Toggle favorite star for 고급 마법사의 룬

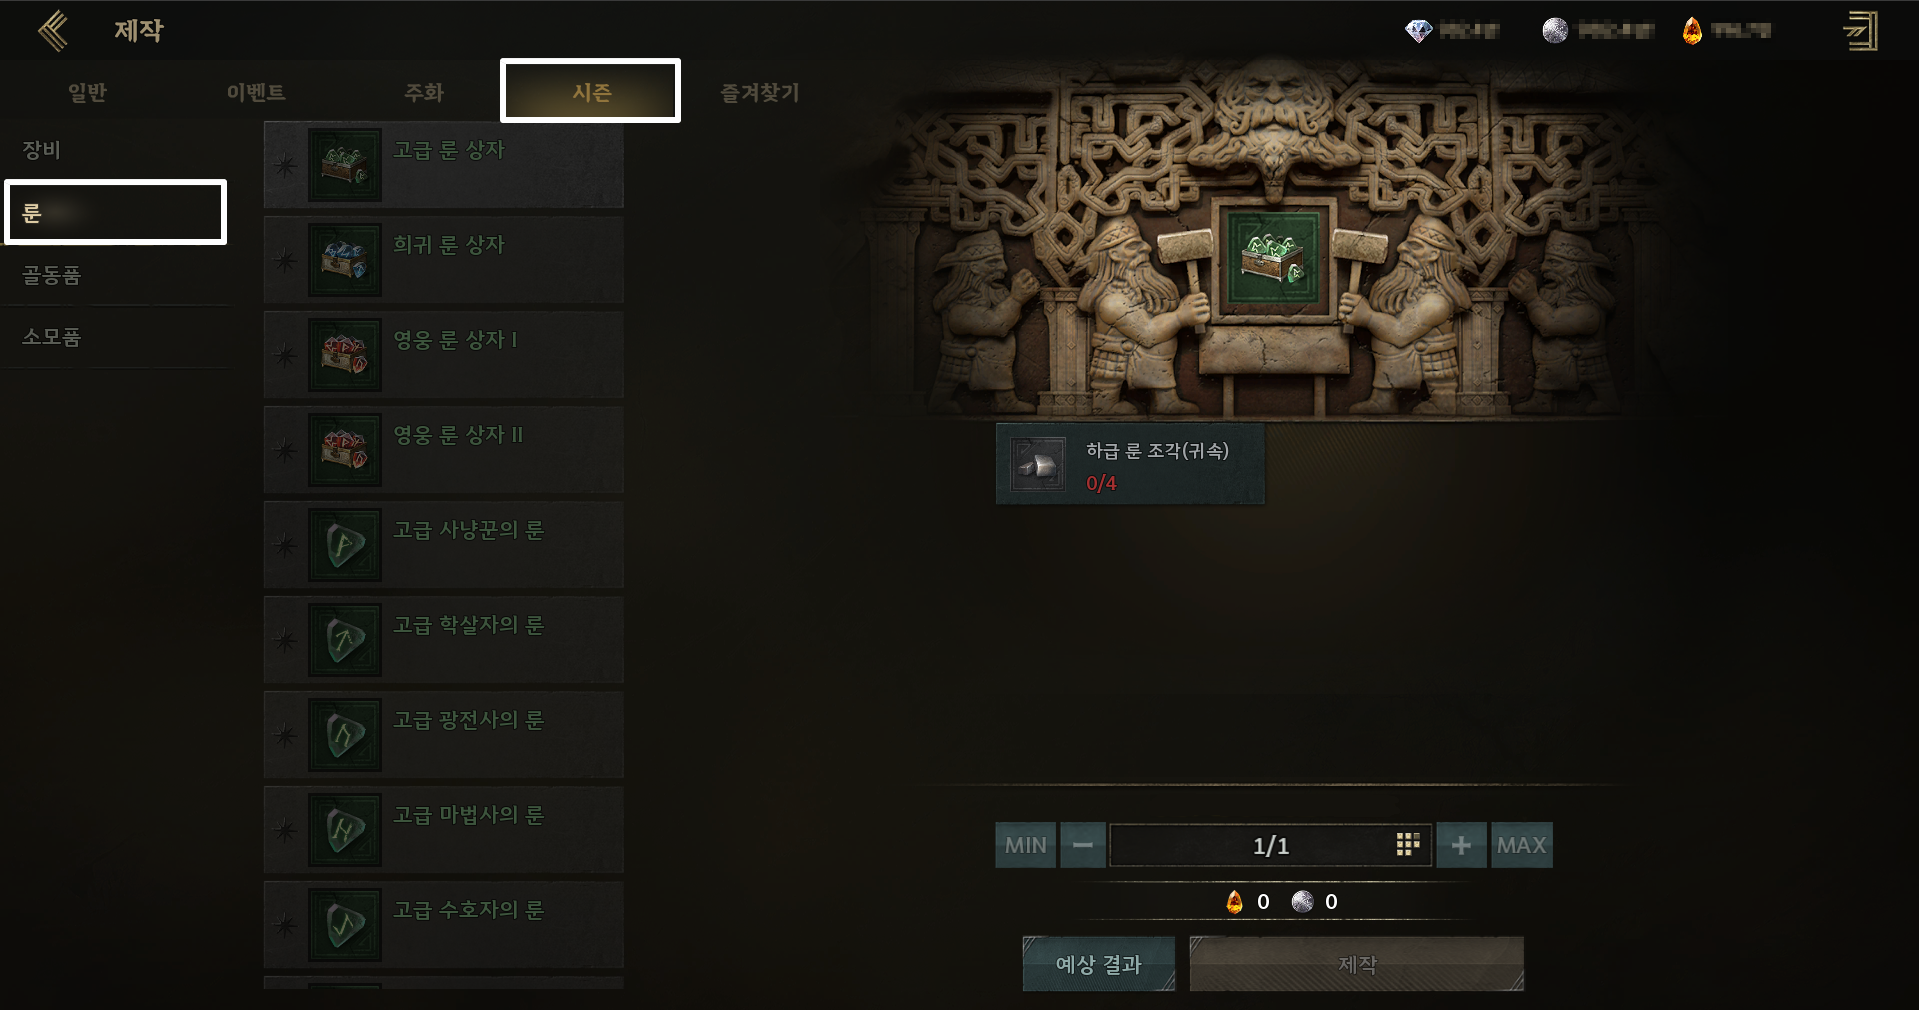click(286, 830)
